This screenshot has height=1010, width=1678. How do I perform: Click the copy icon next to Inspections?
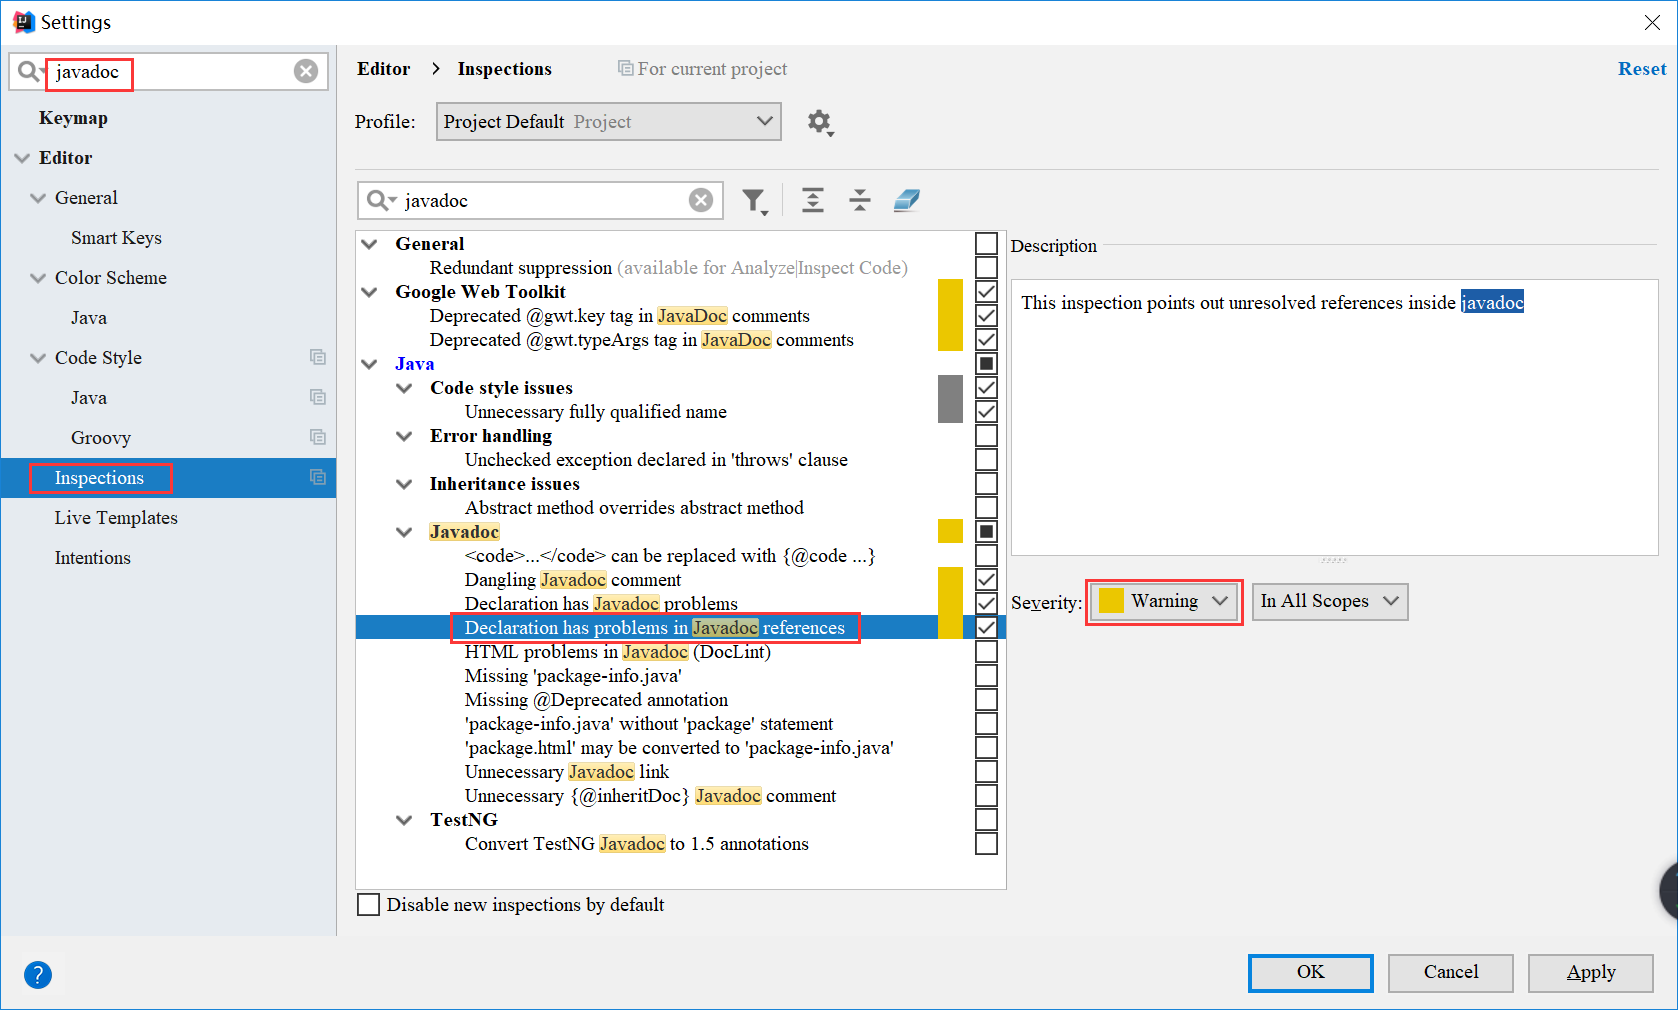(317, 478)
